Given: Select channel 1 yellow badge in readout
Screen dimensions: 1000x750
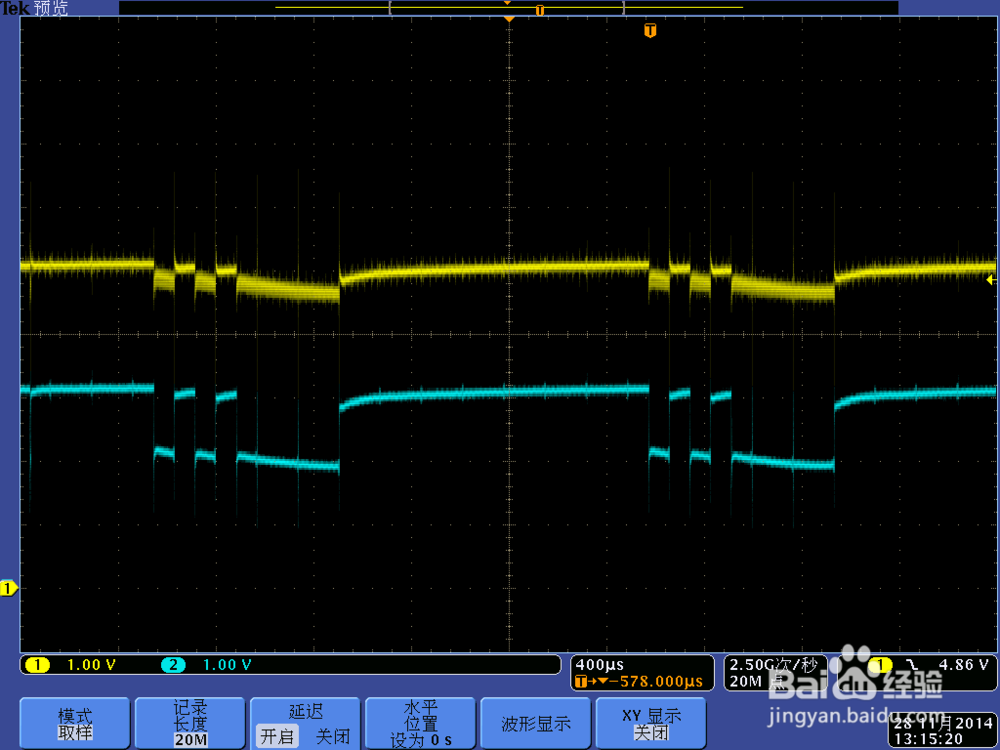Looking at the screenshot, I should [x=37, y=665].
